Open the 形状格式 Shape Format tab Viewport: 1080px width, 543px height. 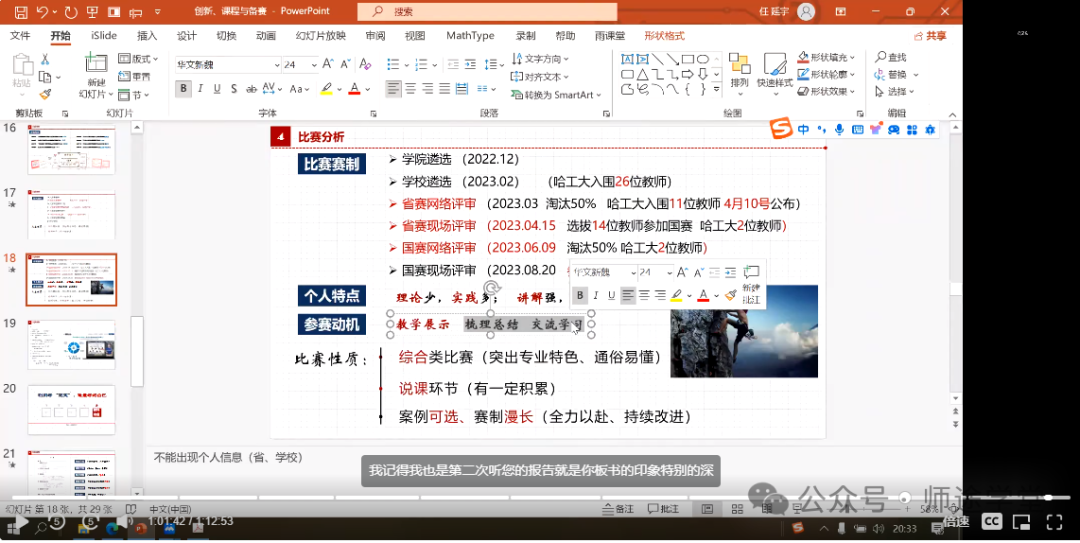pos(665,36)
